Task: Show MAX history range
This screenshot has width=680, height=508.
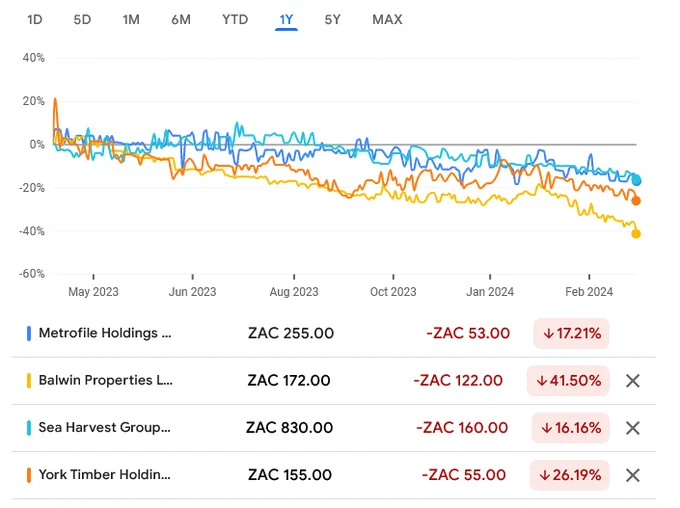Action: (387, 20)
